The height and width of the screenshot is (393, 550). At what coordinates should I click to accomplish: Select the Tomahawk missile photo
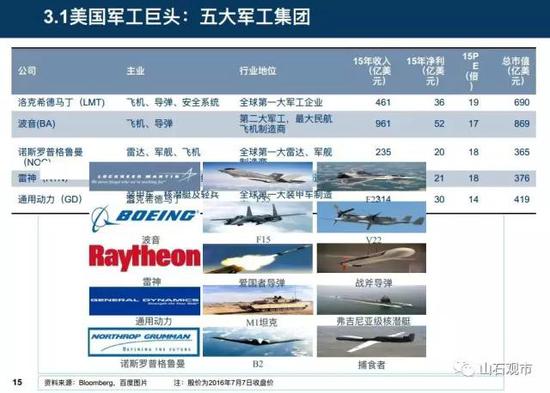(x=371, y=259)
